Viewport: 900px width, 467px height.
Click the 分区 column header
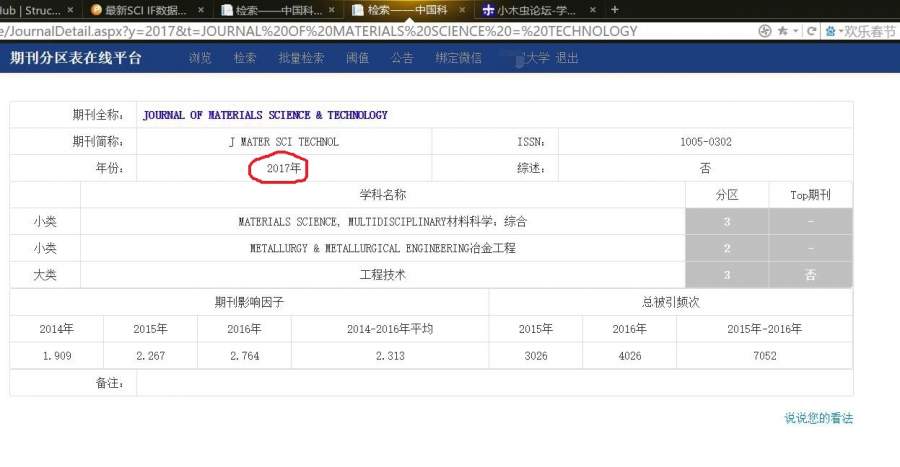coord(727,195)
